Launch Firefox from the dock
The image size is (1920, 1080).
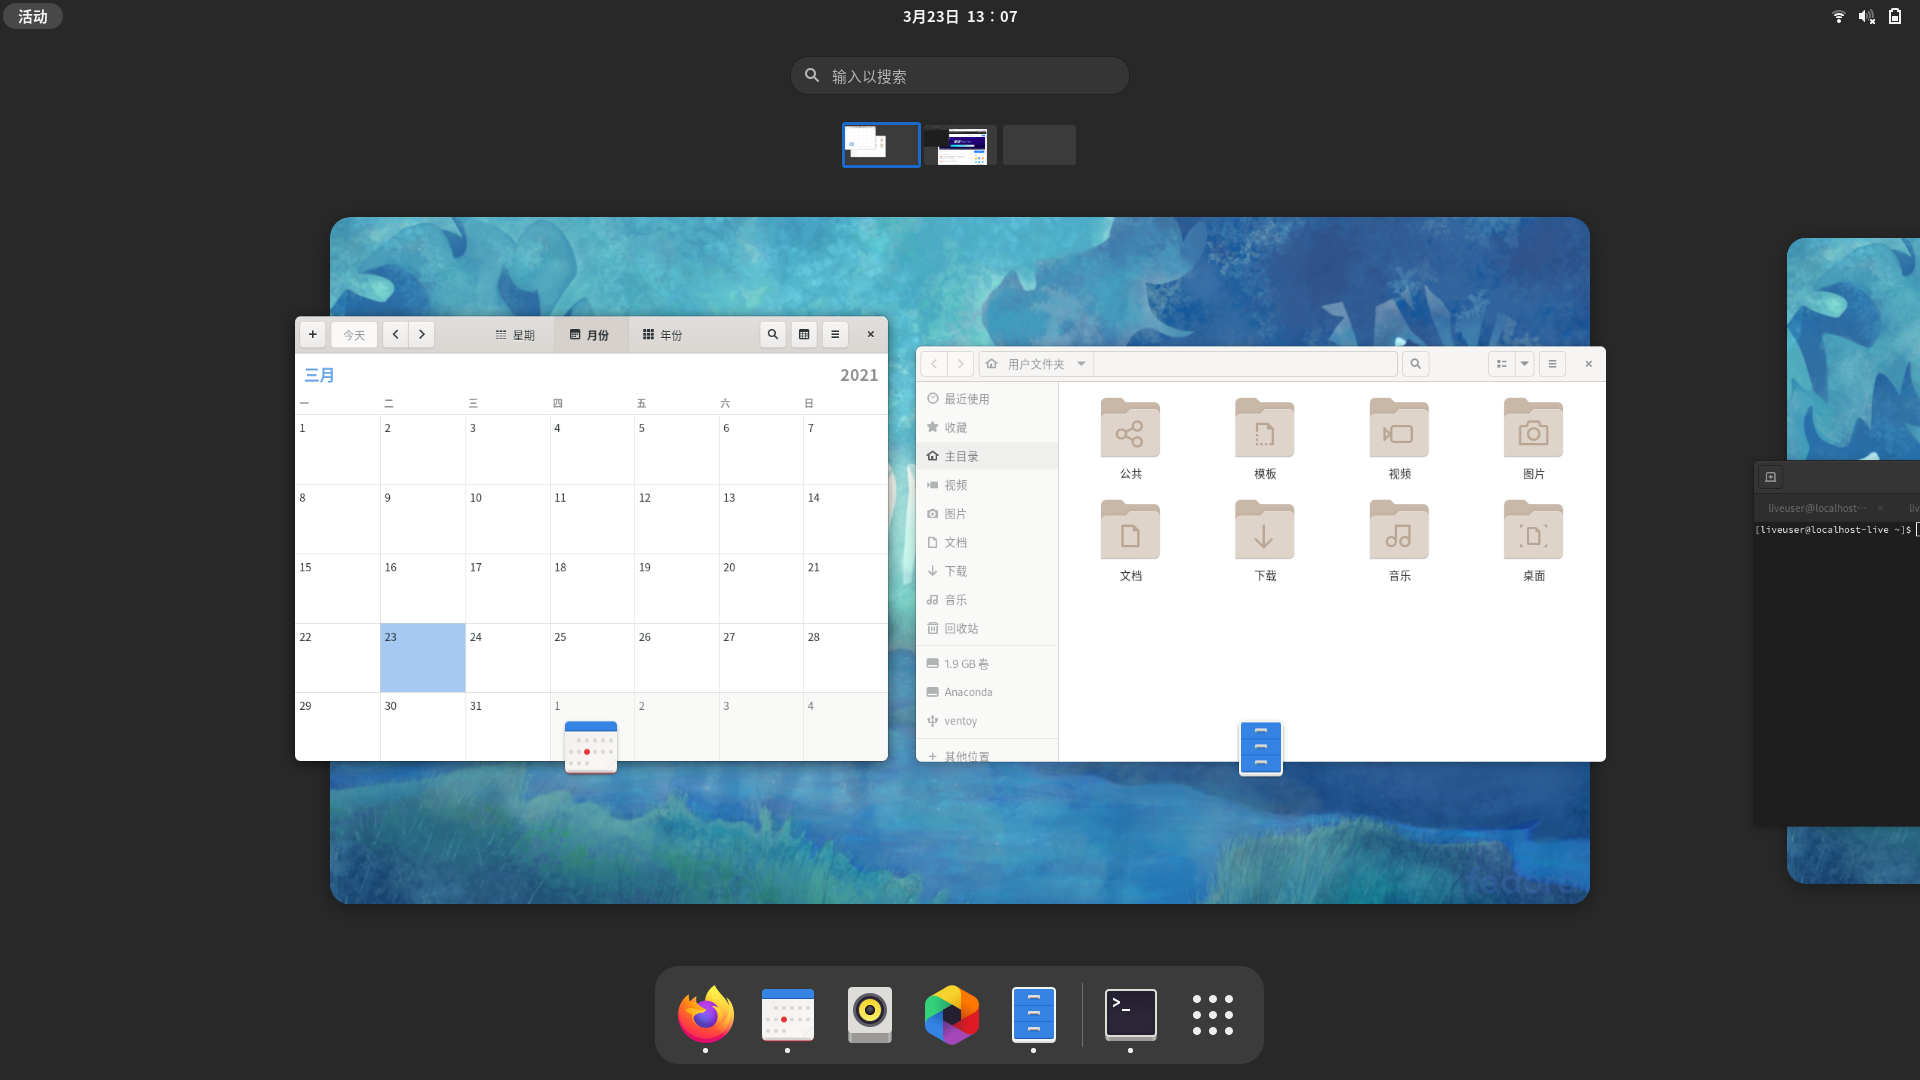(x=706, y=1014)
